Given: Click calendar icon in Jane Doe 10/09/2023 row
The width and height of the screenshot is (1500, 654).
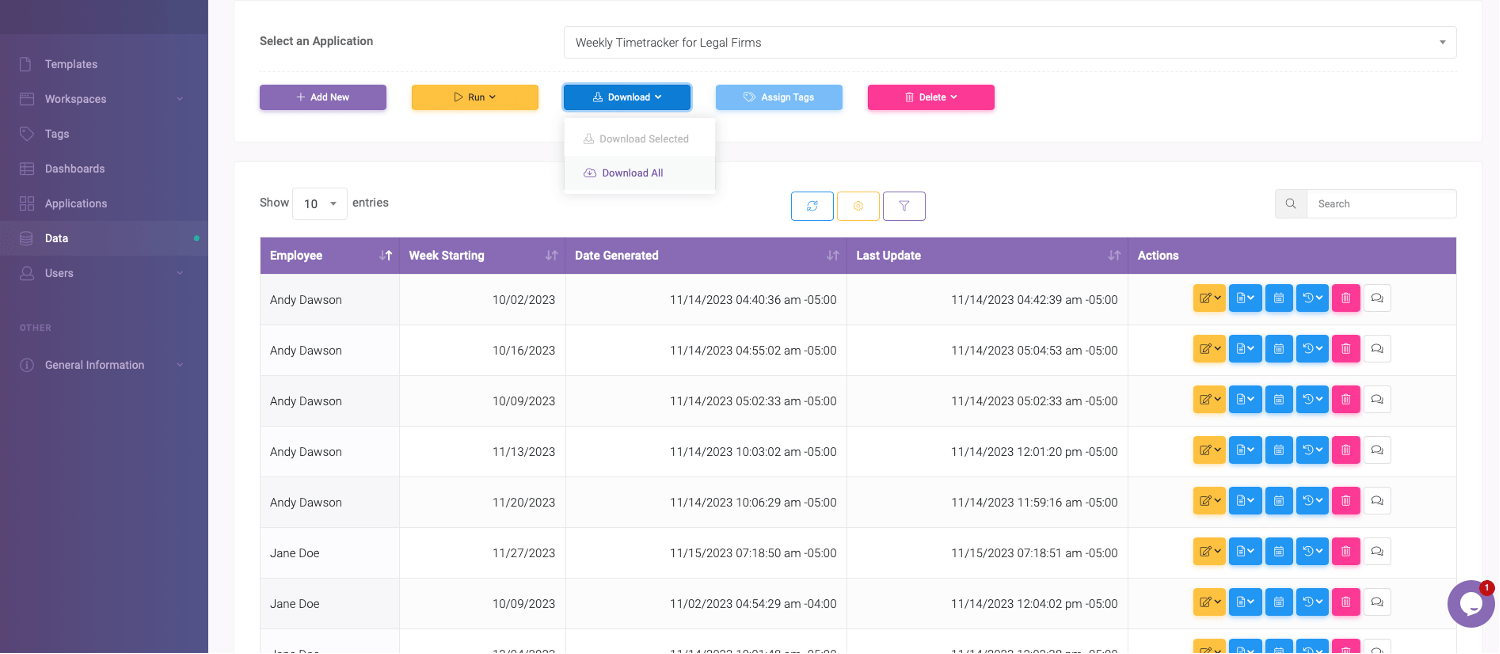Looking at the screenshot, I should pyautogui.click(x=1279, y=602).
